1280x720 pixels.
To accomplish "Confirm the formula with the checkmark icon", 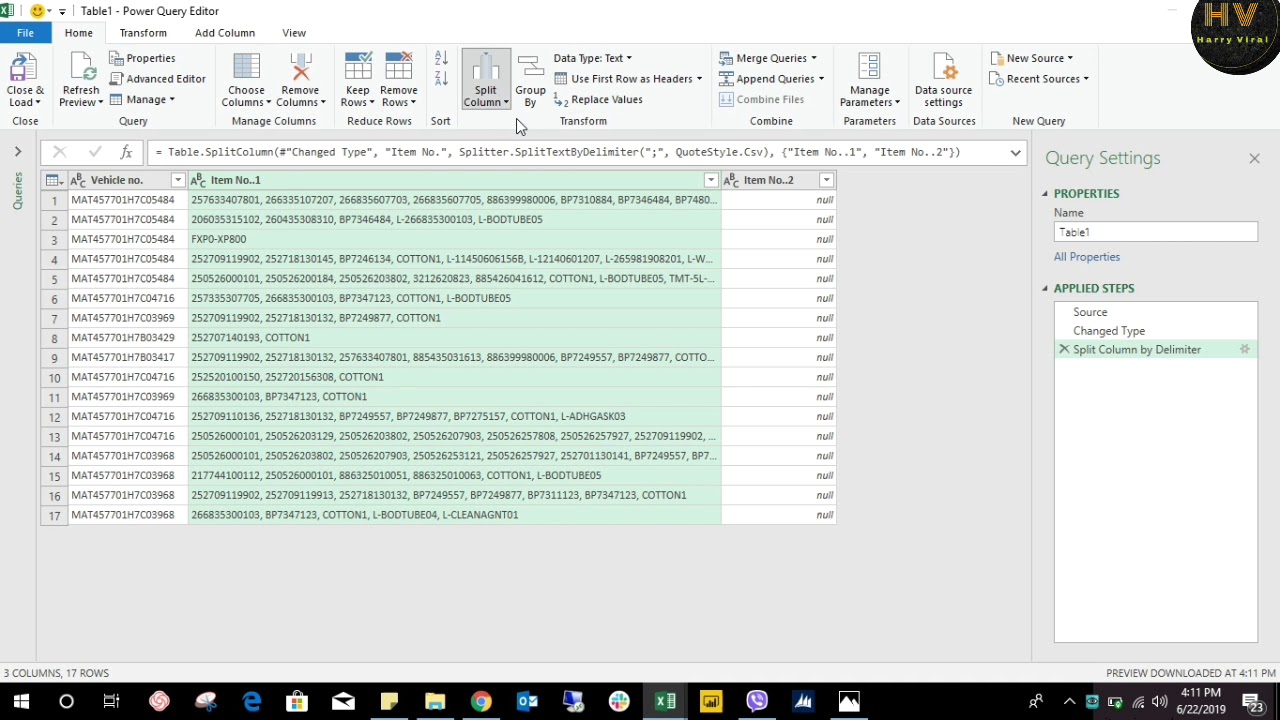I will pos(94,152).
